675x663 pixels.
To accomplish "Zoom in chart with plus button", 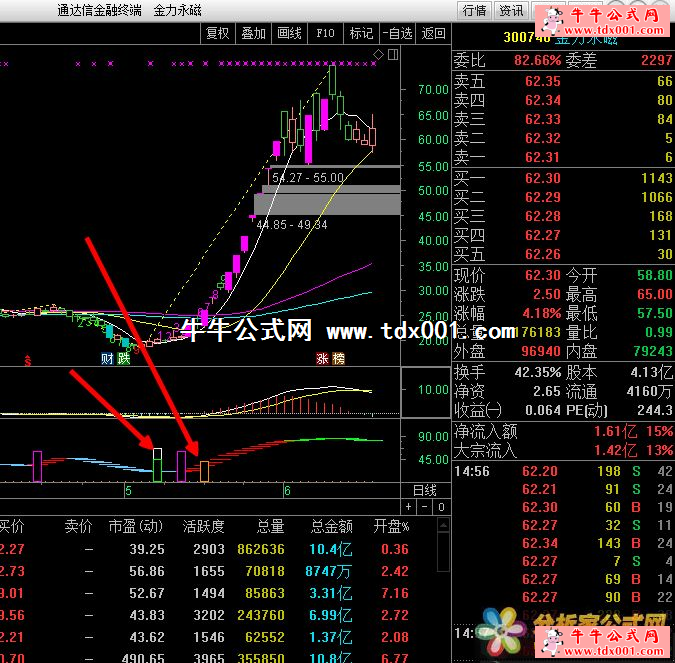I will pyautogui.click(x=408, y=507).
